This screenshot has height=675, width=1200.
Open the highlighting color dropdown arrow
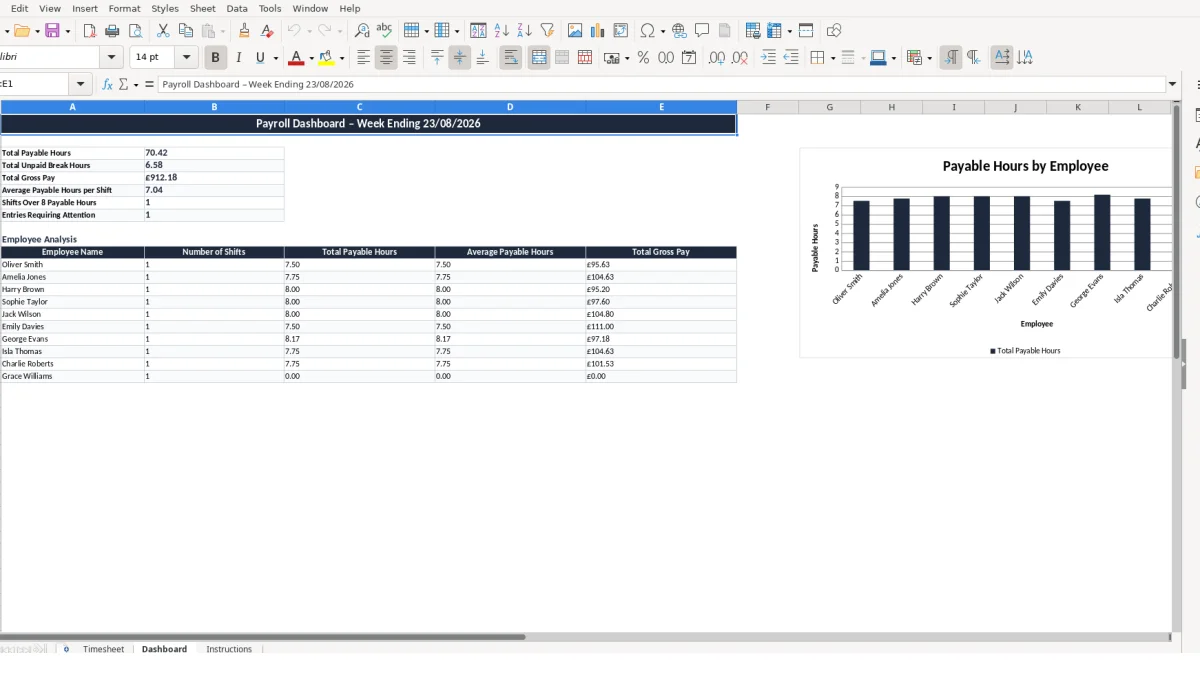[x=342, y=58]
